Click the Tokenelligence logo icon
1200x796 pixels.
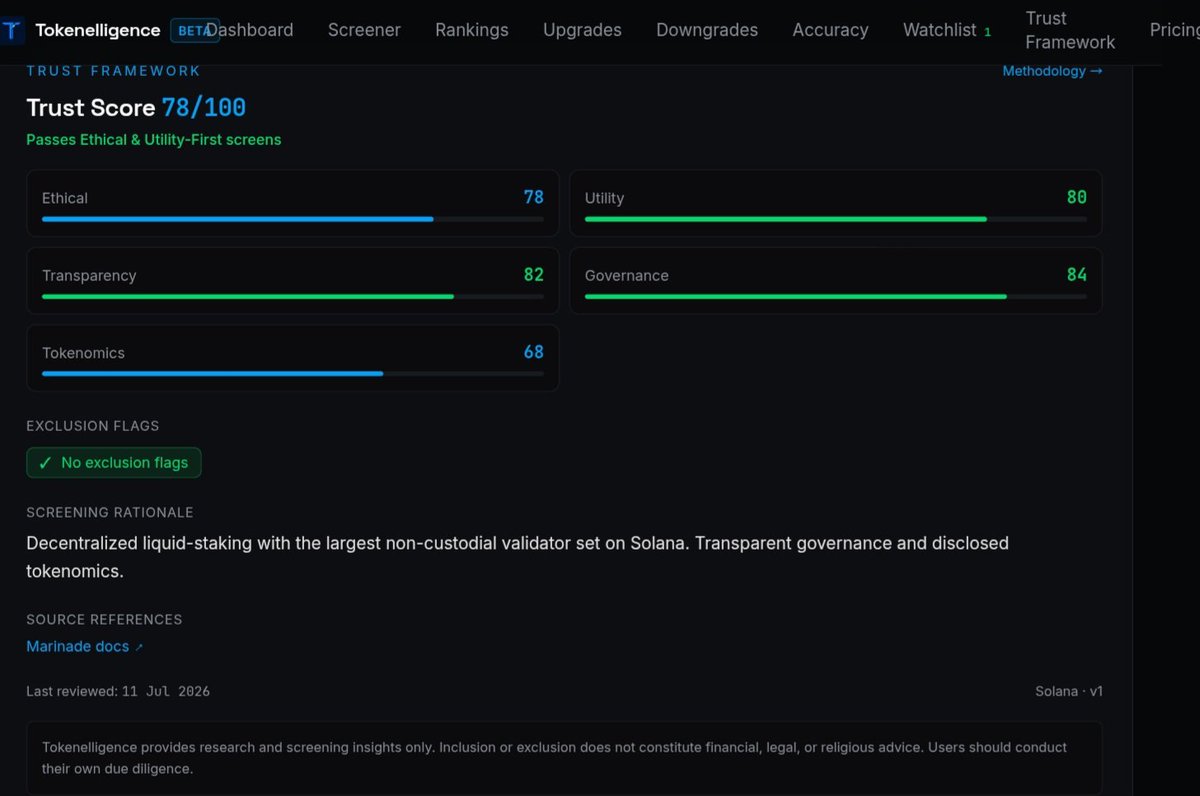click(x=12, y=30)
